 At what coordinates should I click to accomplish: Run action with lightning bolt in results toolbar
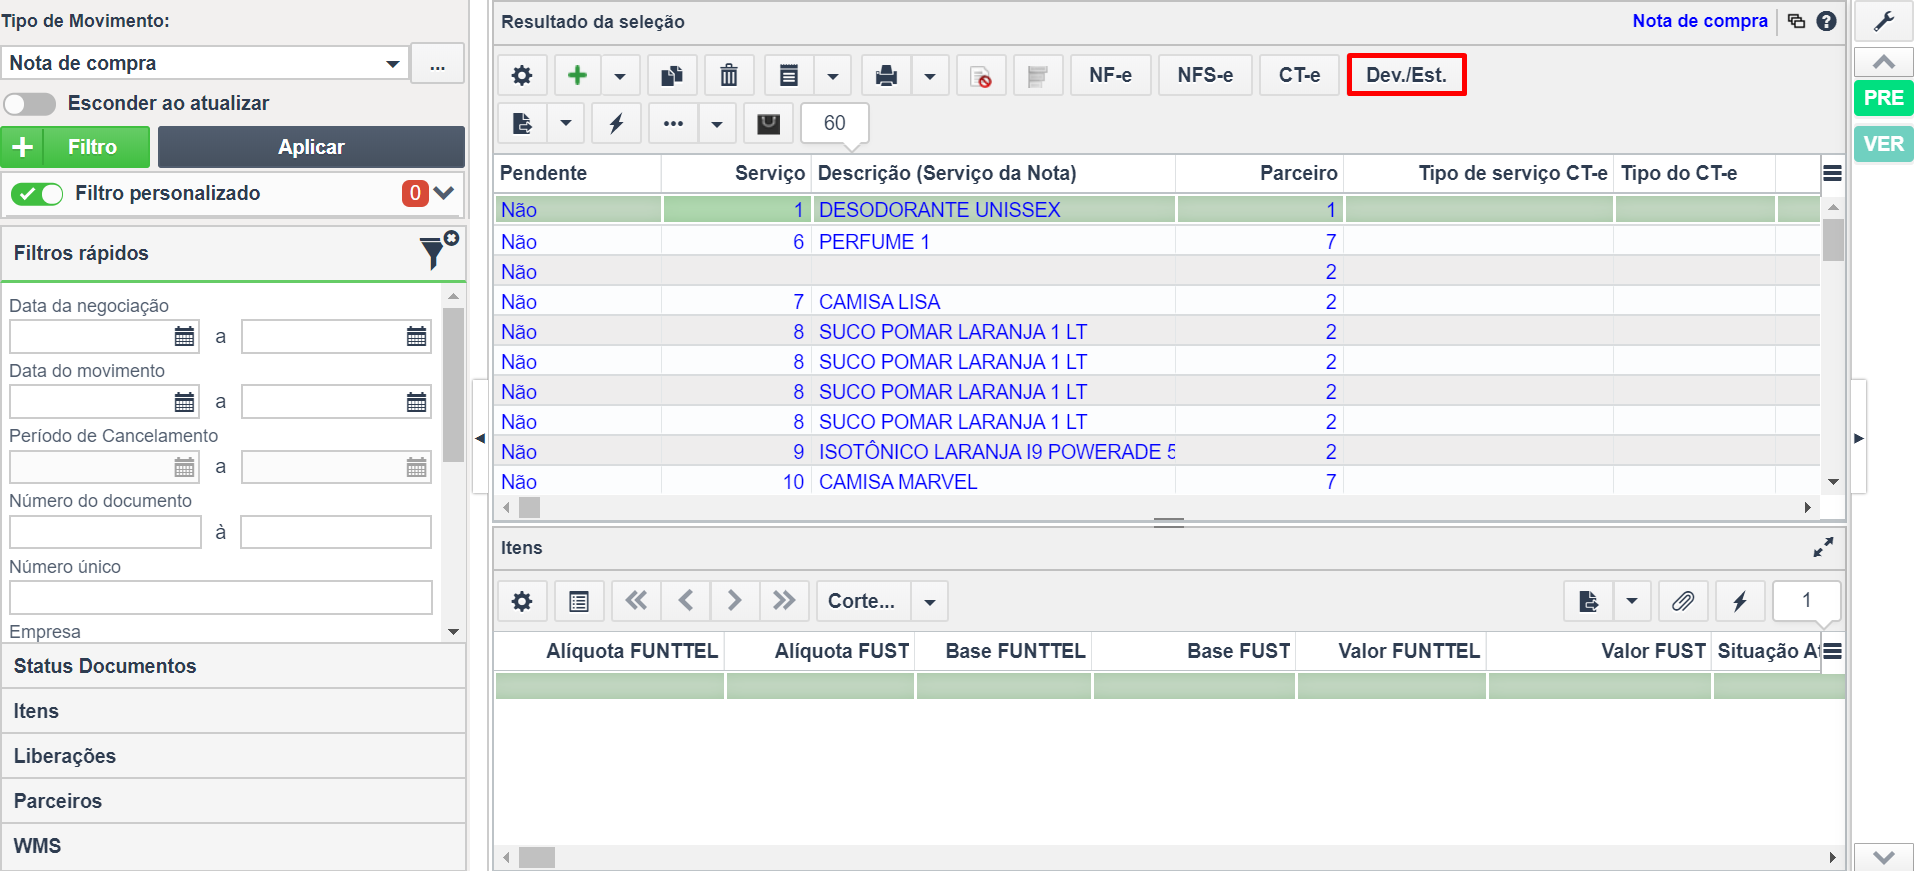pos(616,123)
